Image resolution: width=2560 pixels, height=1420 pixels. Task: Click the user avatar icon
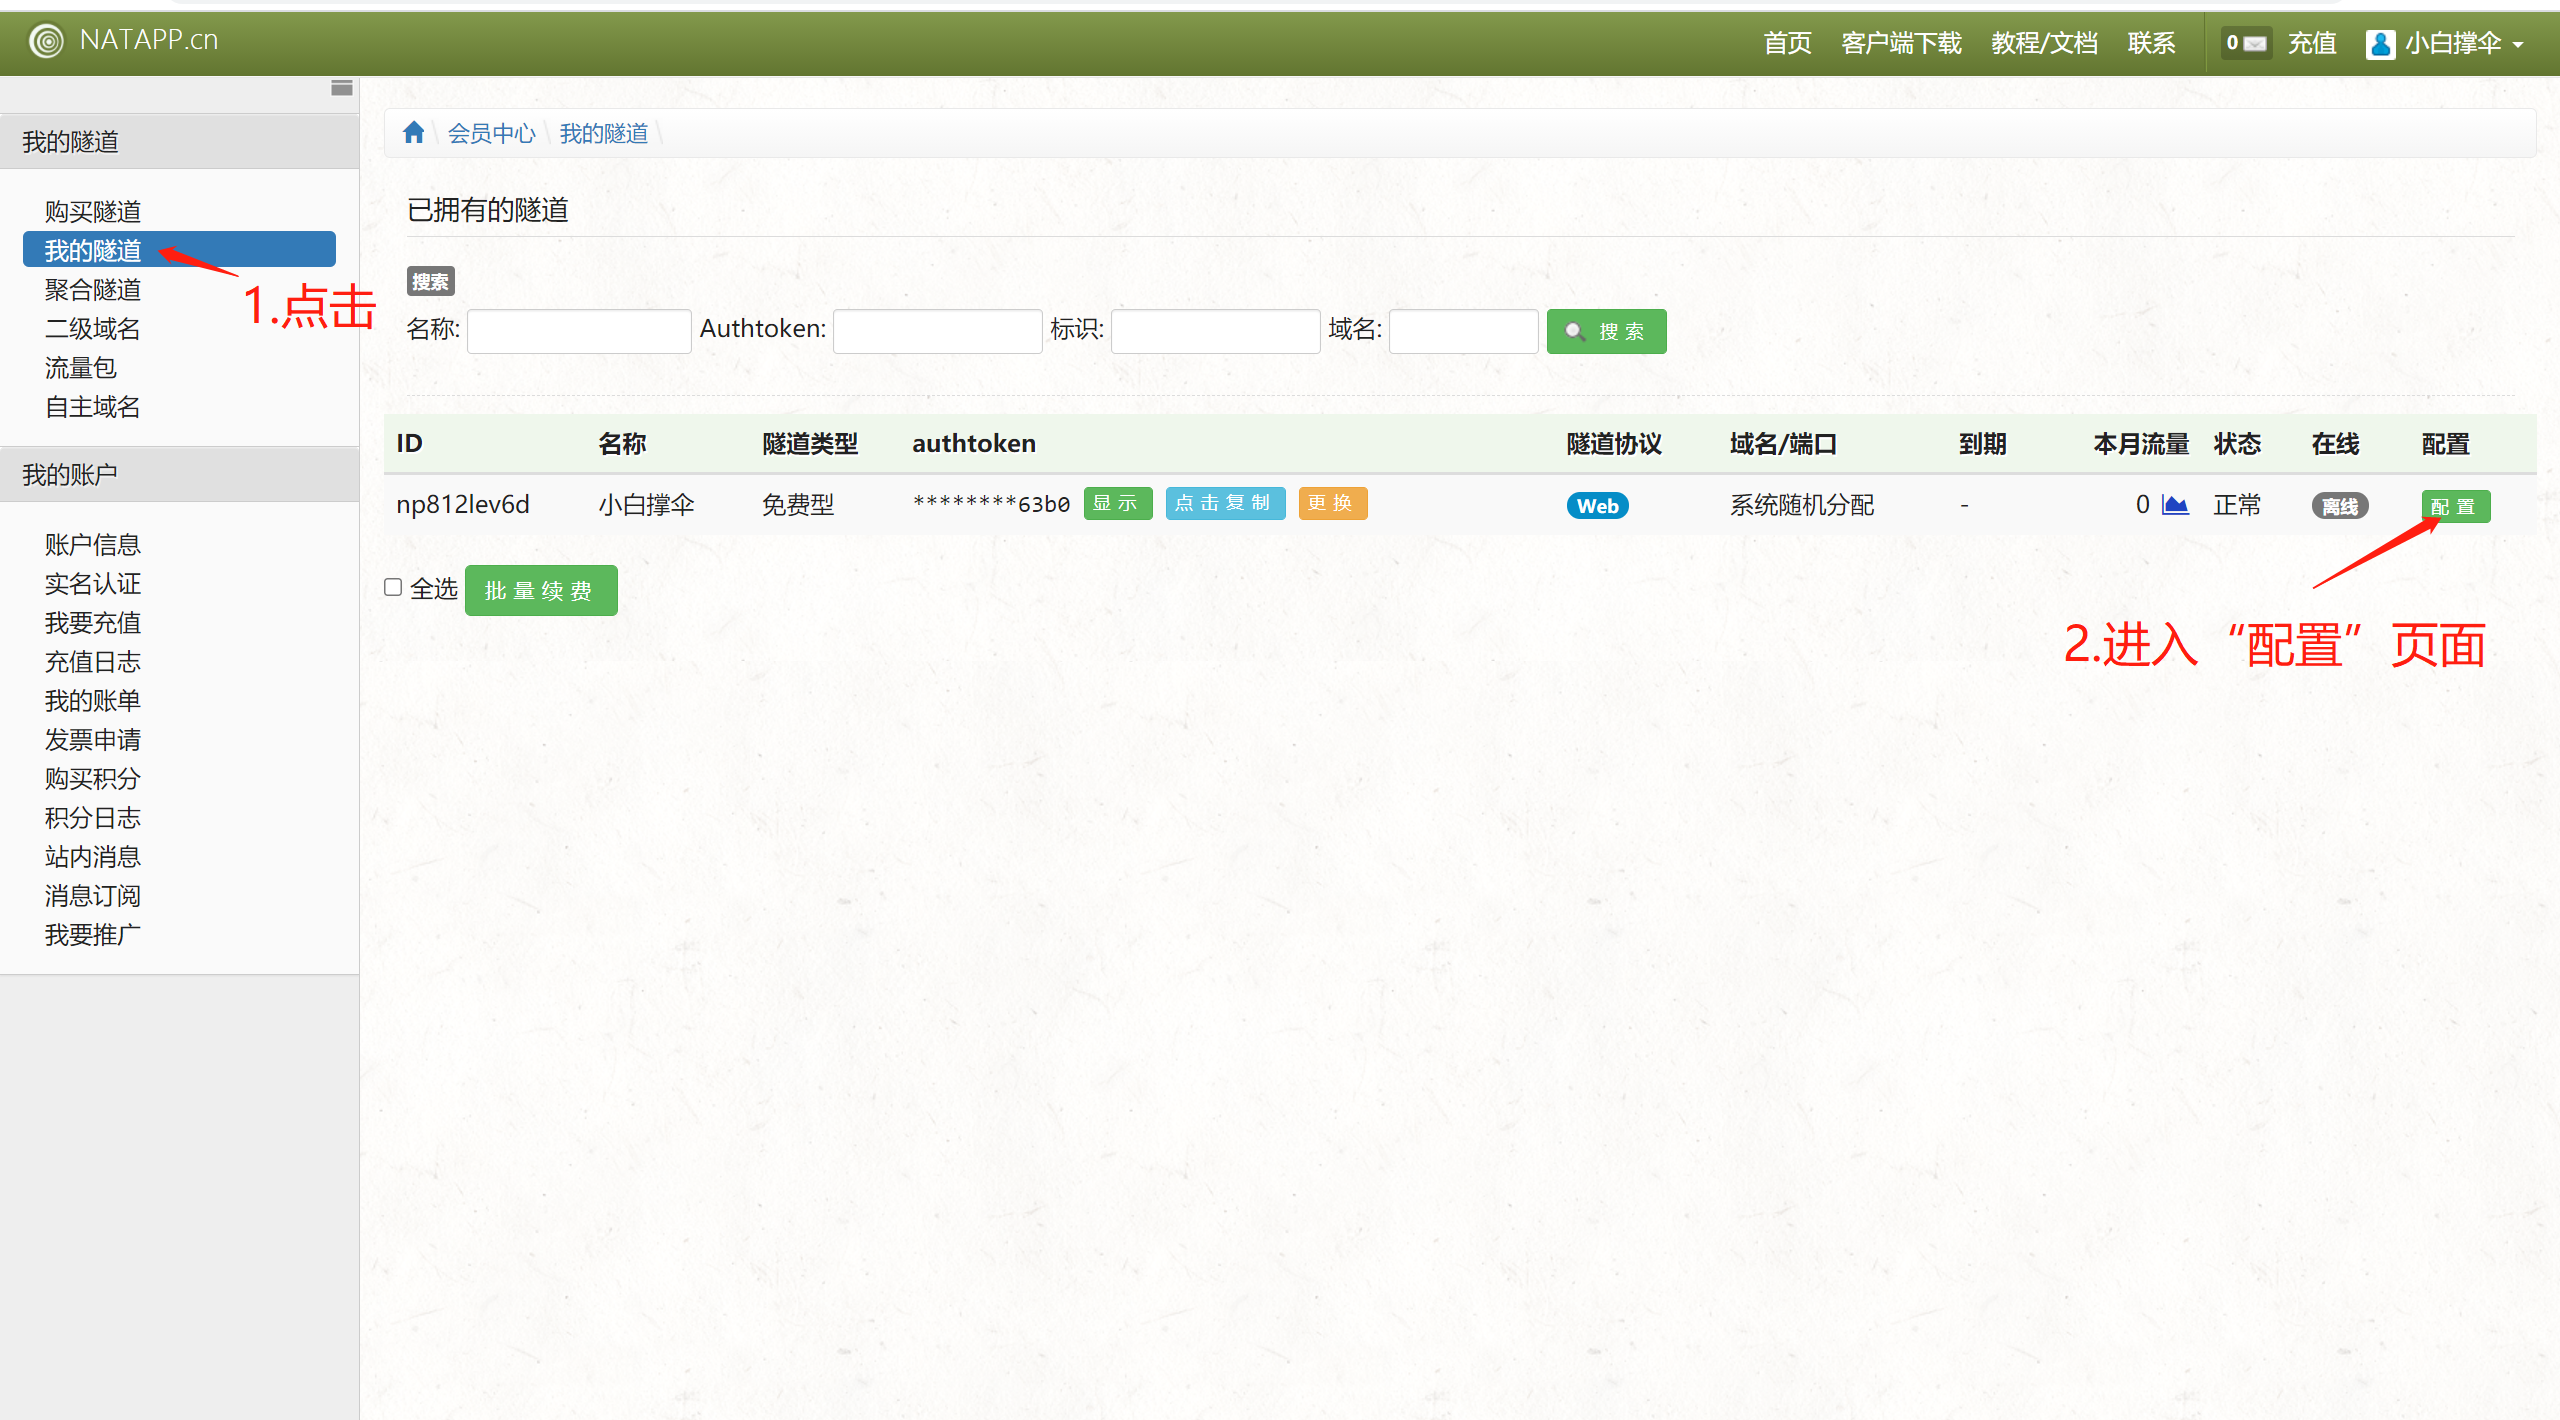click(2380, 45)
